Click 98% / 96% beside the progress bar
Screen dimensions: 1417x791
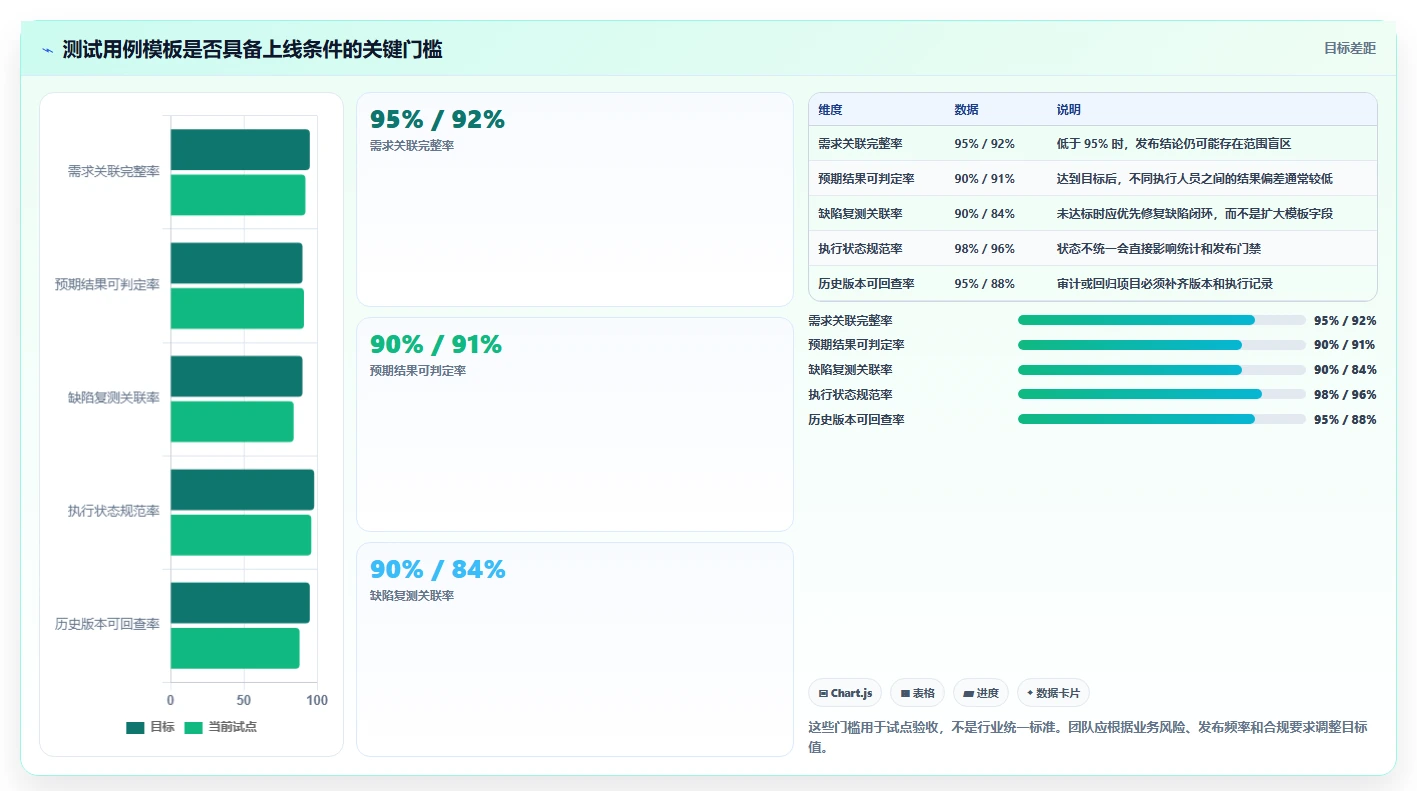tap(1345, 395)
